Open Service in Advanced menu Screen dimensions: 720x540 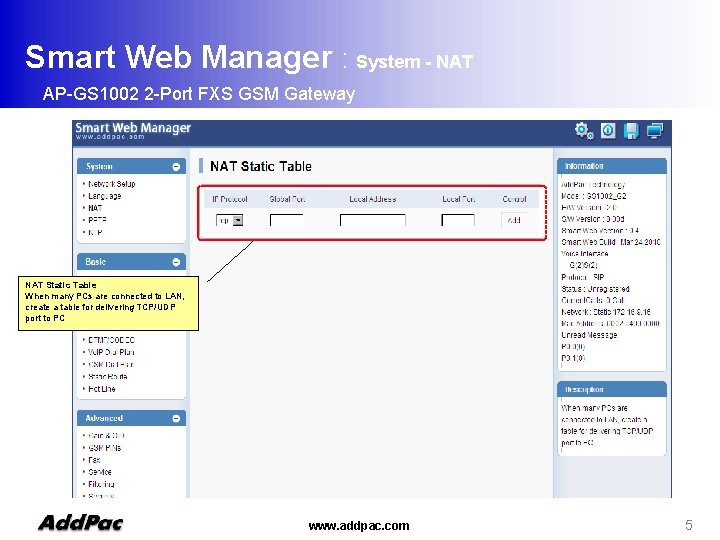100,472
